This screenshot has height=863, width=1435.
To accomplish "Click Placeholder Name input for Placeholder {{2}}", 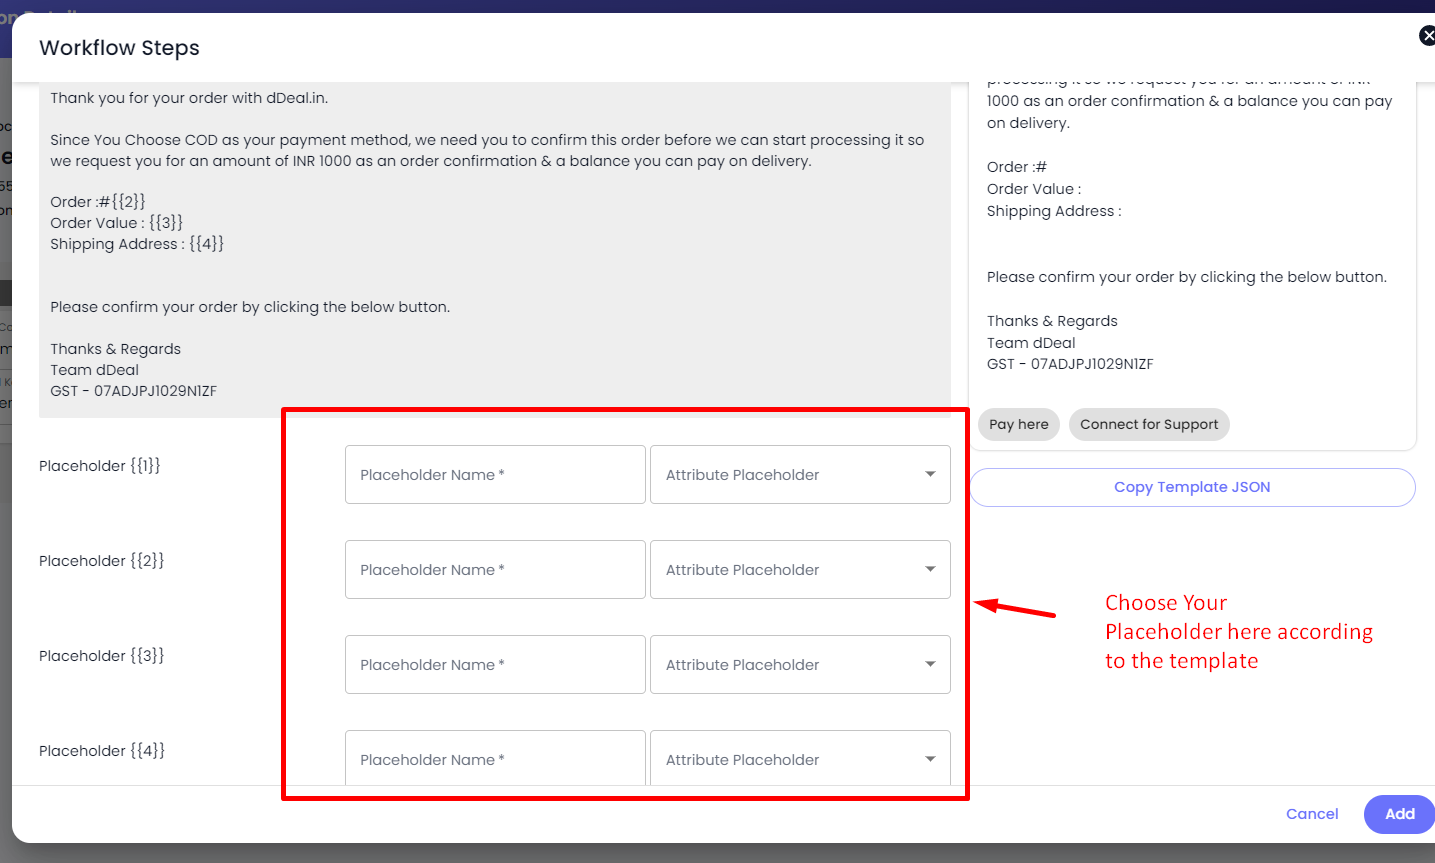I will tap(495, 570).
